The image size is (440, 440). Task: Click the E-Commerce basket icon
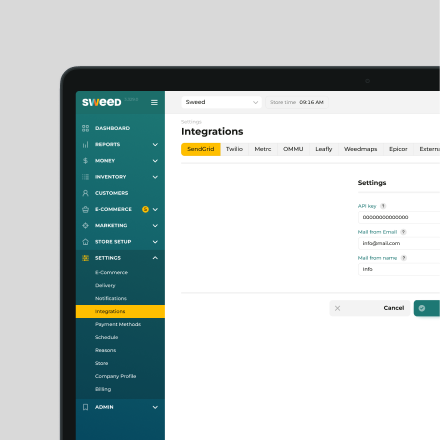click(85, 209)
